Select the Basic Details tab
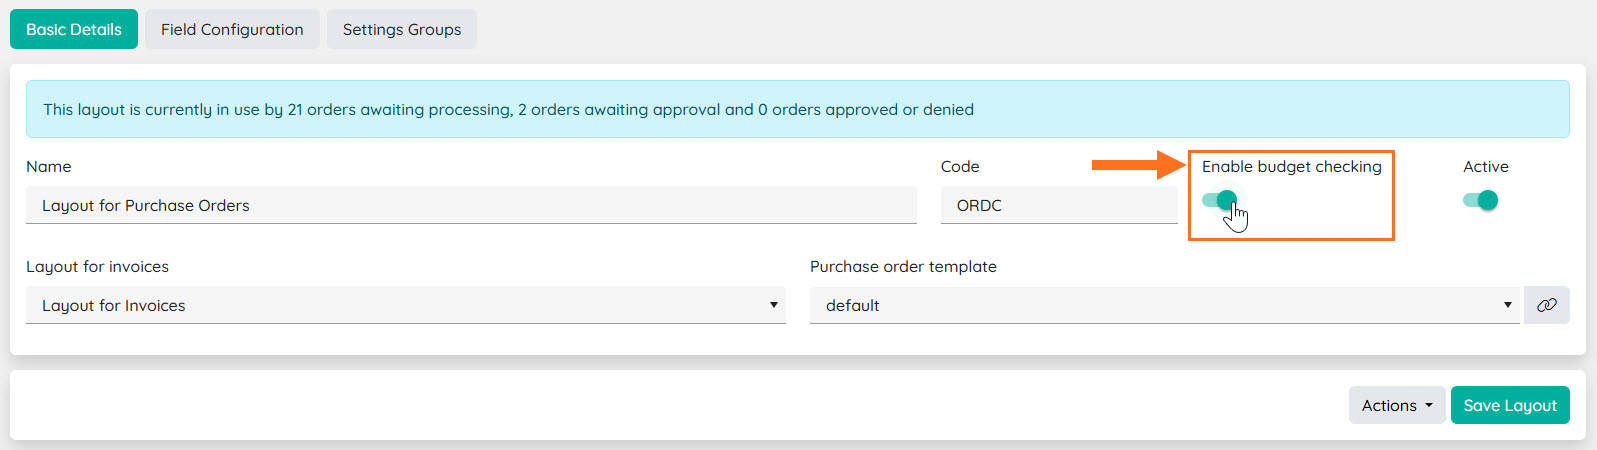The height and width of the screenshot is (450, 1597). coord(74,29)
